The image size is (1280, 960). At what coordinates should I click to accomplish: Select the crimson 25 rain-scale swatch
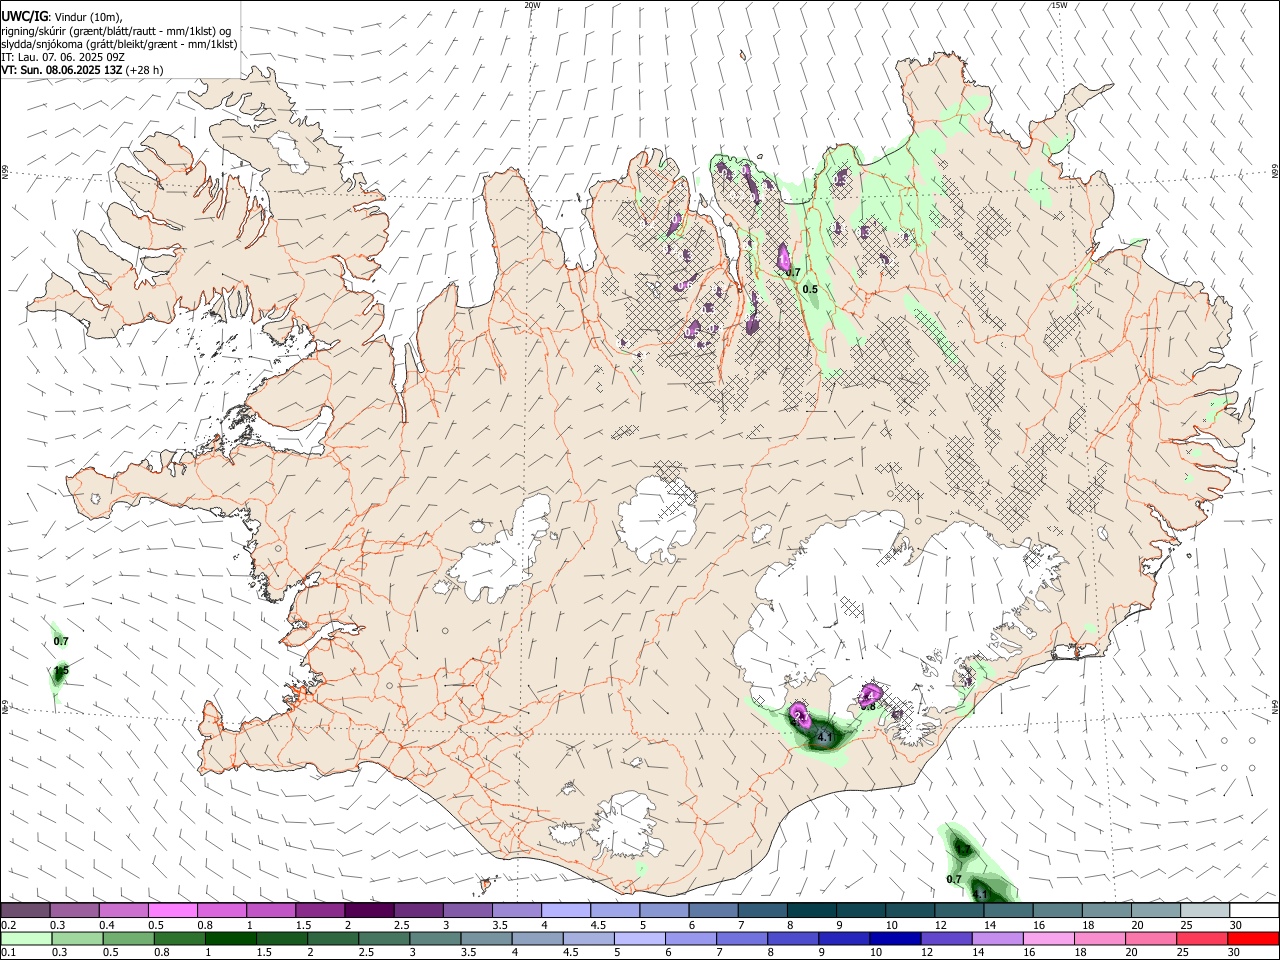pyautogui.click(x=1202, y=939)
